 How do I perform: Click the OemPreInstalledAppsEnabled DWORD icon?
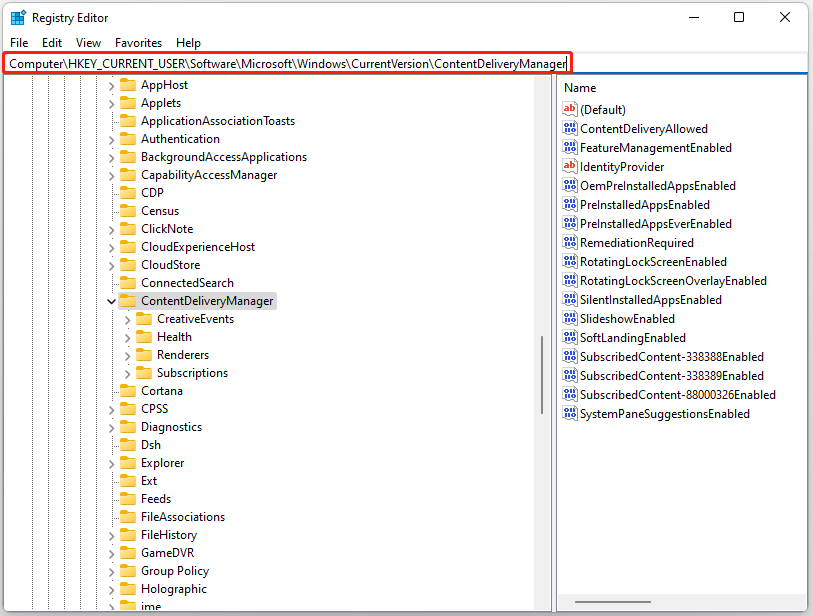click(x=570, y=185)
